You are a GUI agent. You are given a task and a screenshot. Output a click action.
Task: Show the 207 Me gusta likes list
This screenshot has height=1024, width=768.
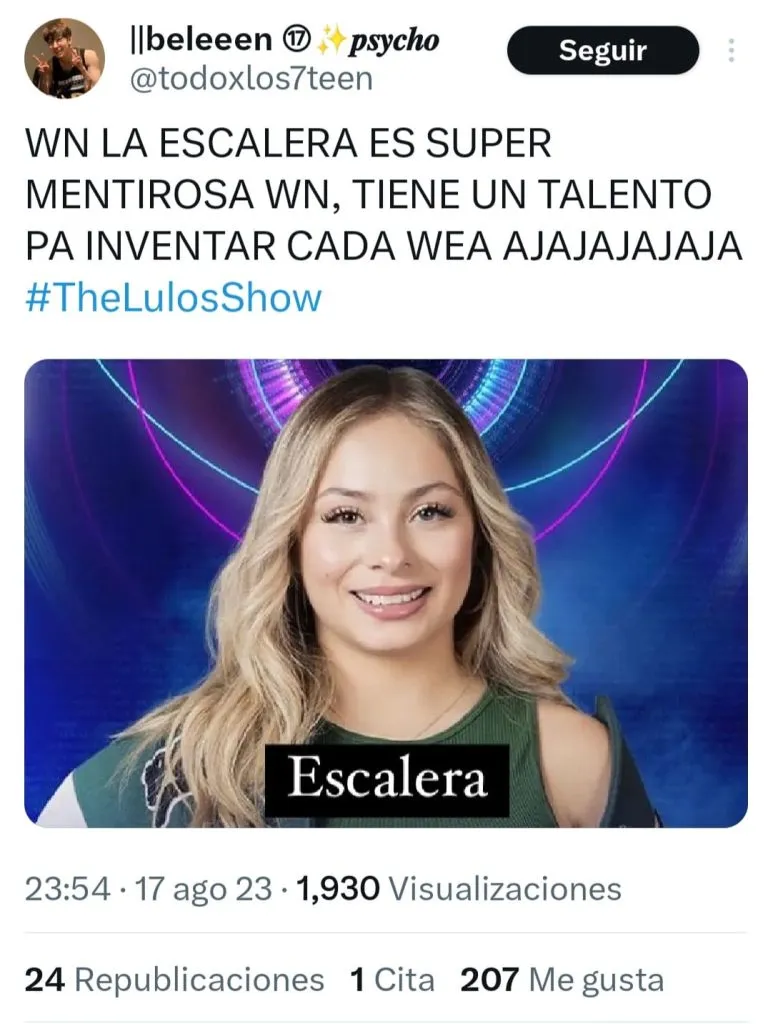[562, 980]
